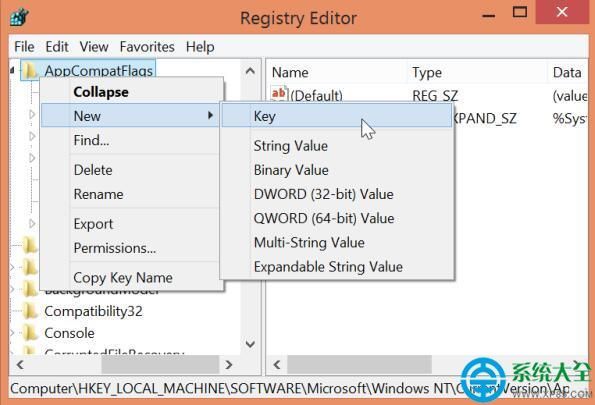This screenshot has width=595, height=405.
Task: Expand the Console tree node
Action: click(x=12, y=333)
